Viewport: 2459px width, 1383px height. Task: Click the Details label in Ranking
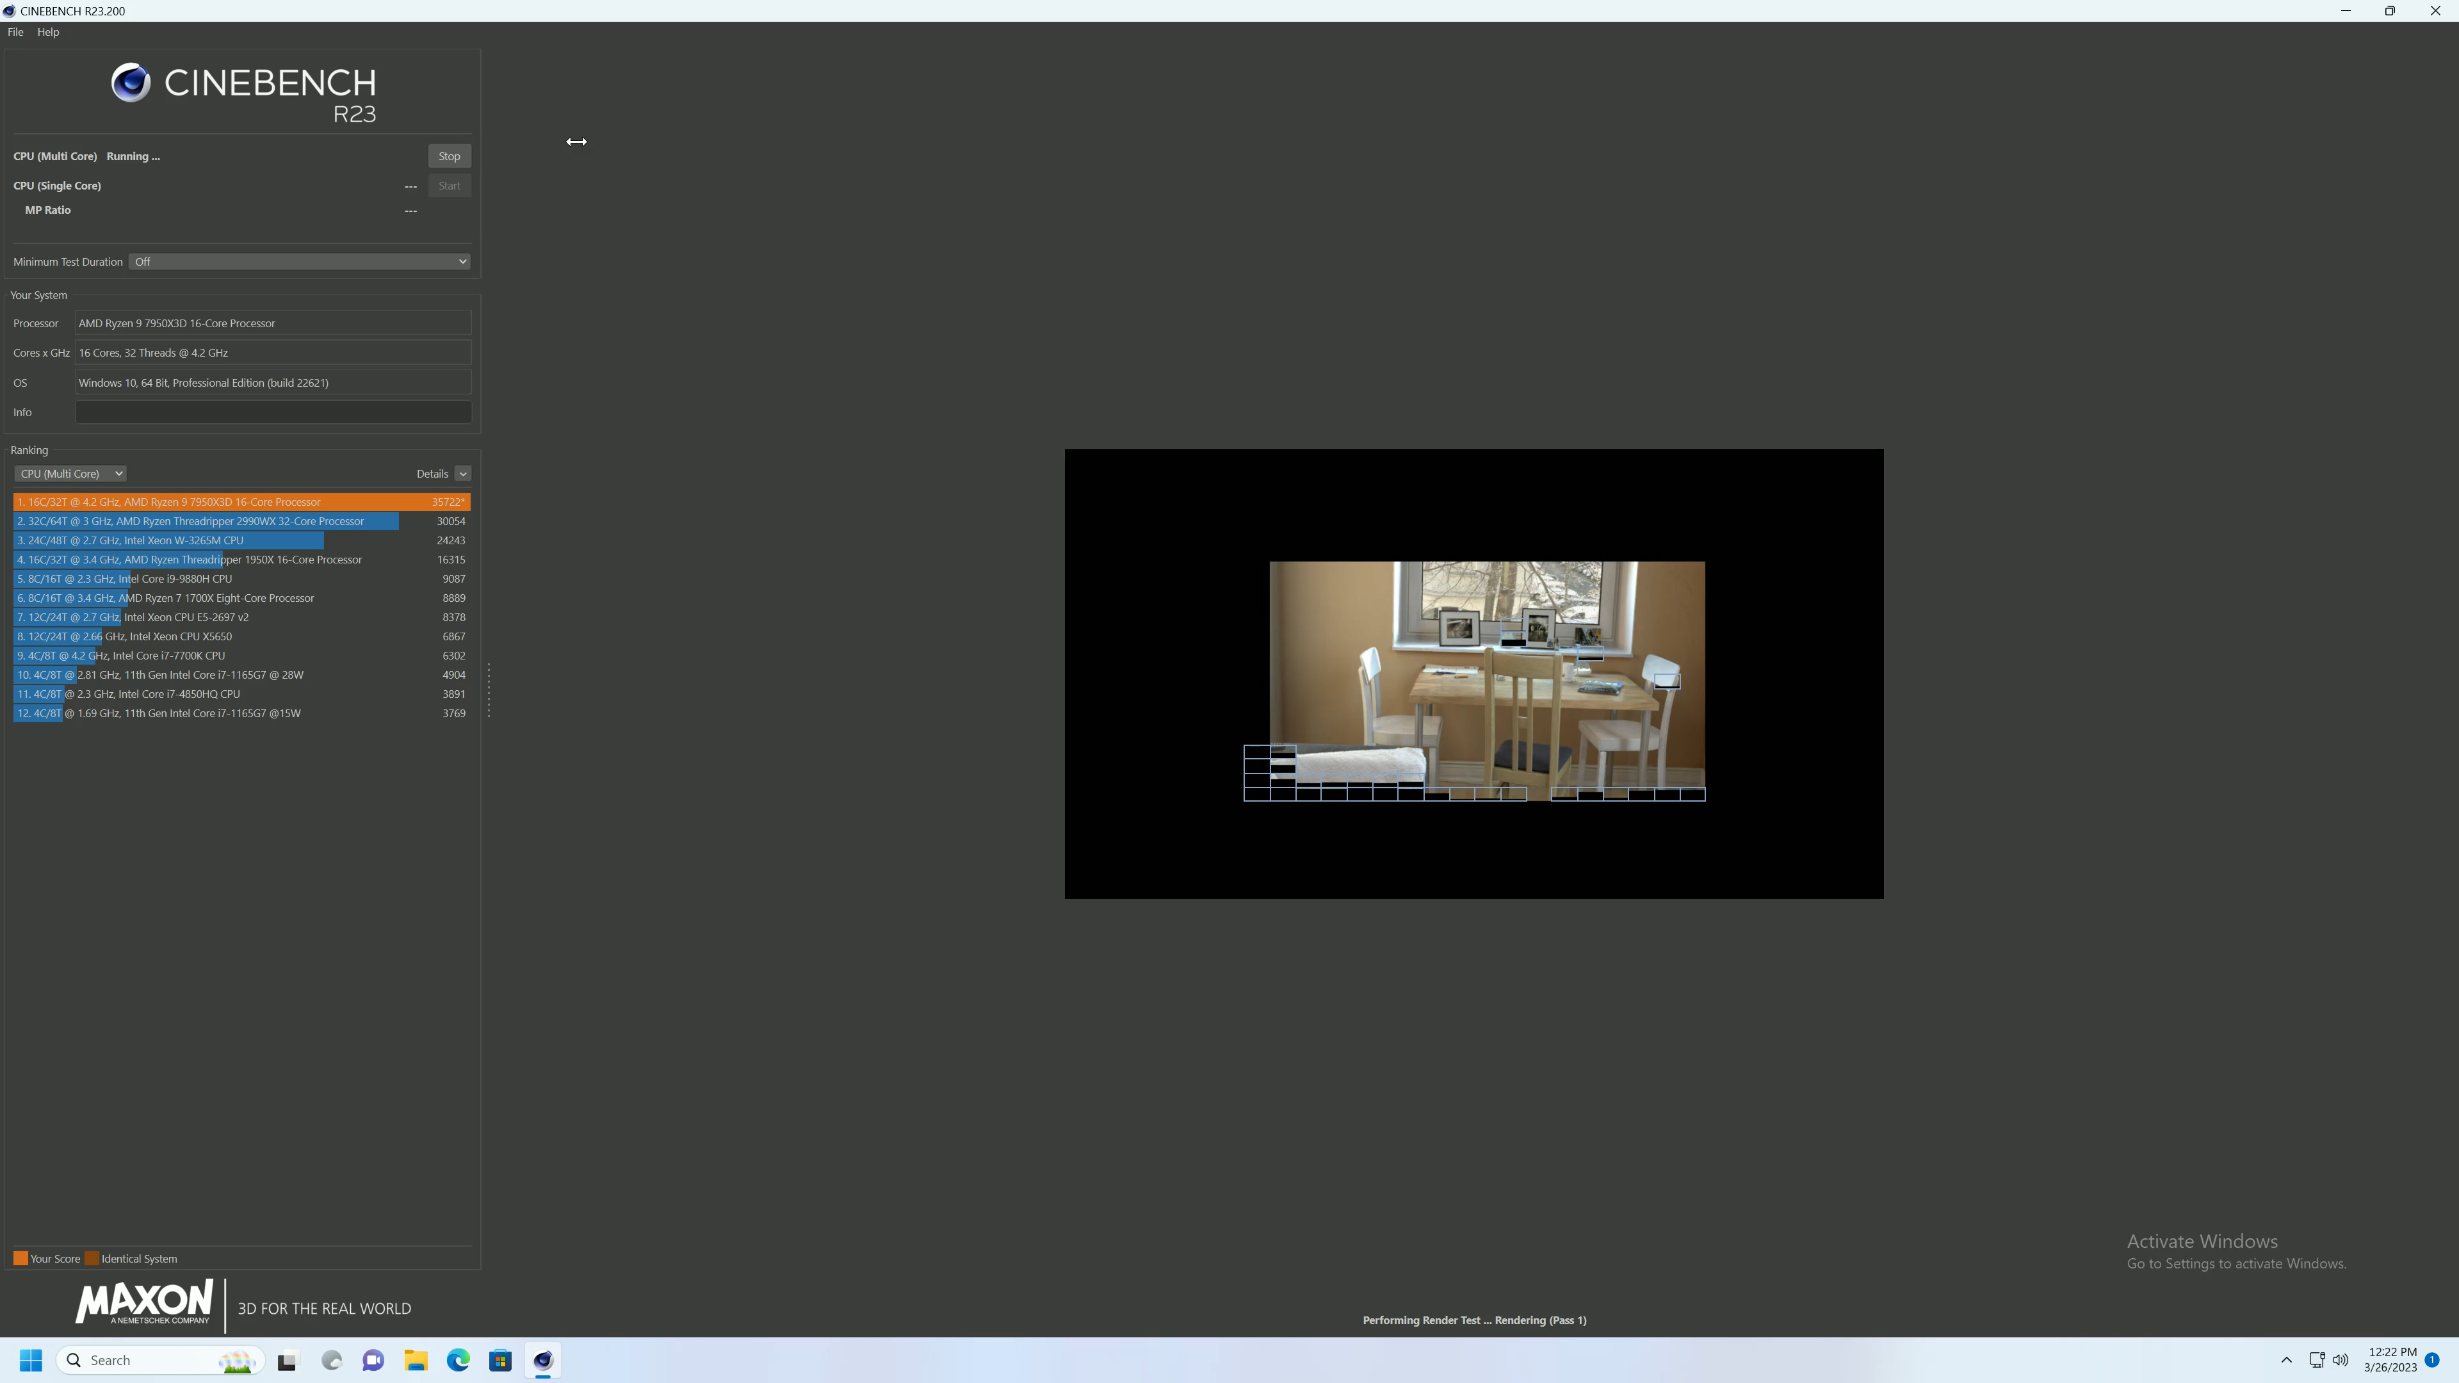tap(432, 474)
